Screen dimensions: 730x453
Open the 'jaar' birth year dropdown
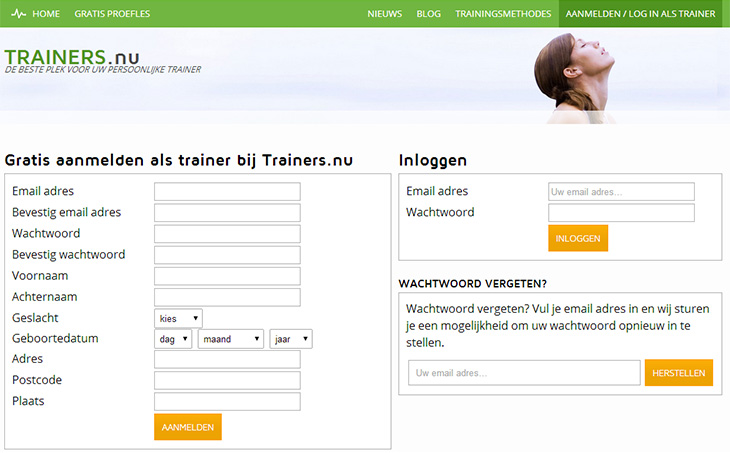(x=291, y=339)
